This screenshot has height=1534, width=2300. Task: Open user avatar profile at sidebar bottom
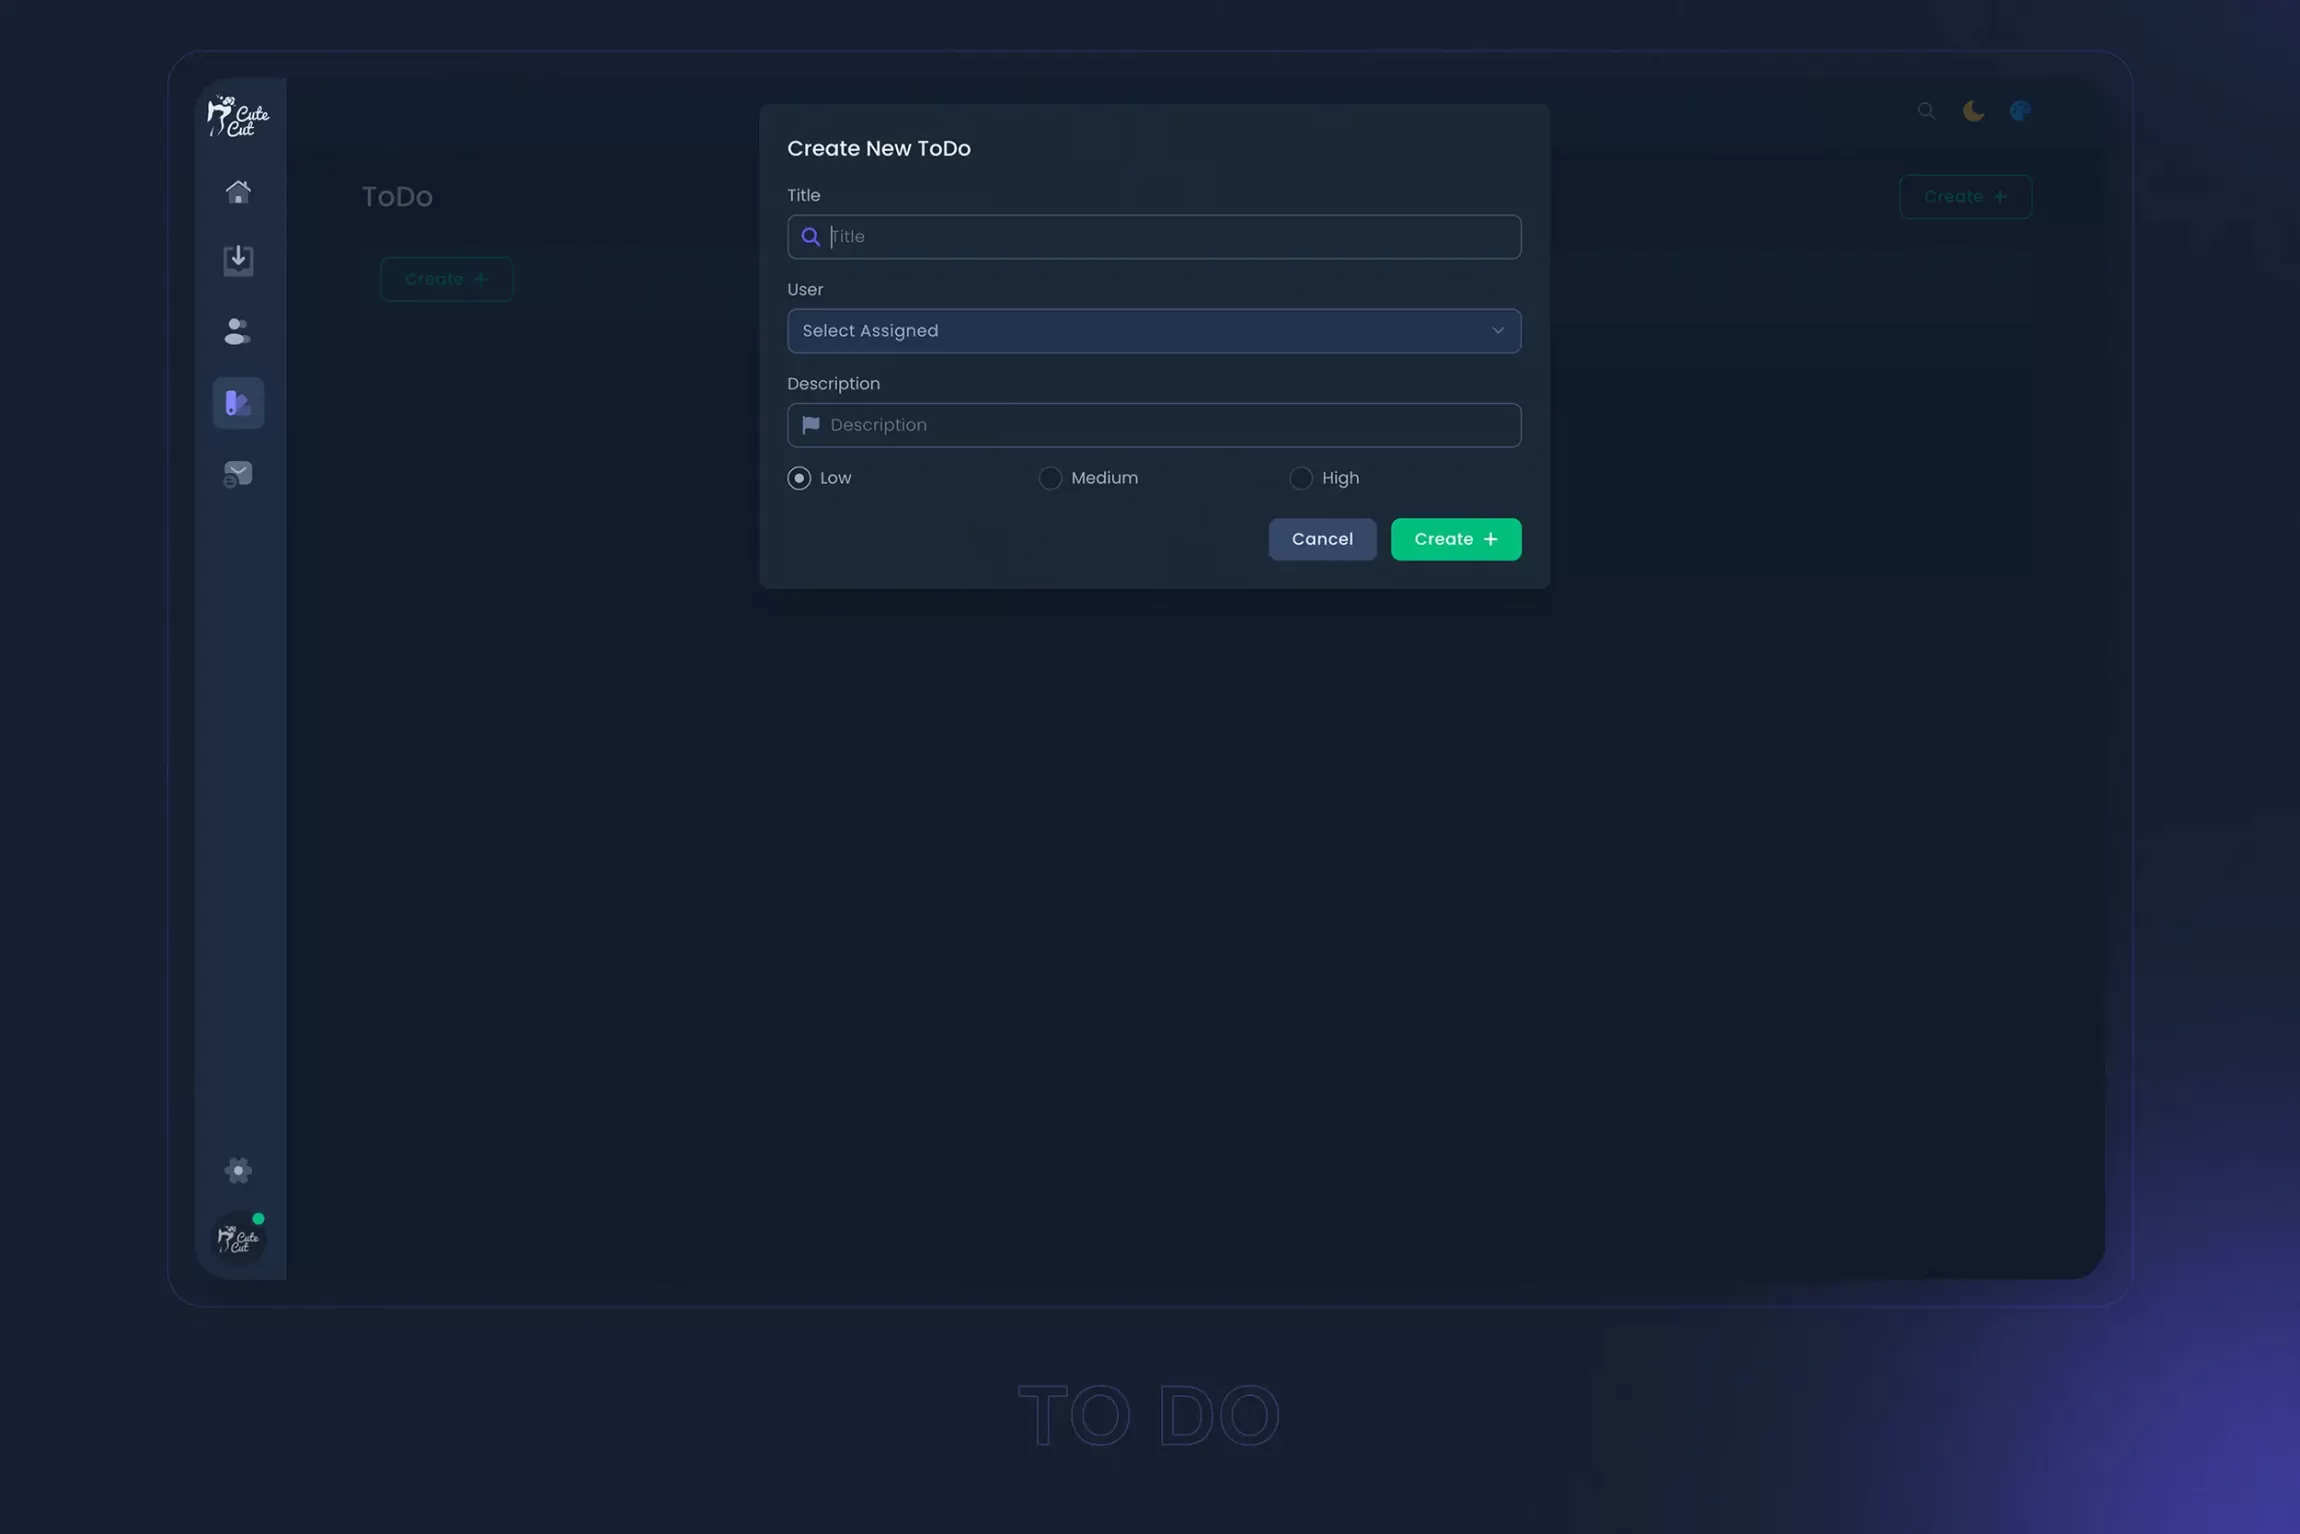pyautogui.click(x=238, y=1240)
